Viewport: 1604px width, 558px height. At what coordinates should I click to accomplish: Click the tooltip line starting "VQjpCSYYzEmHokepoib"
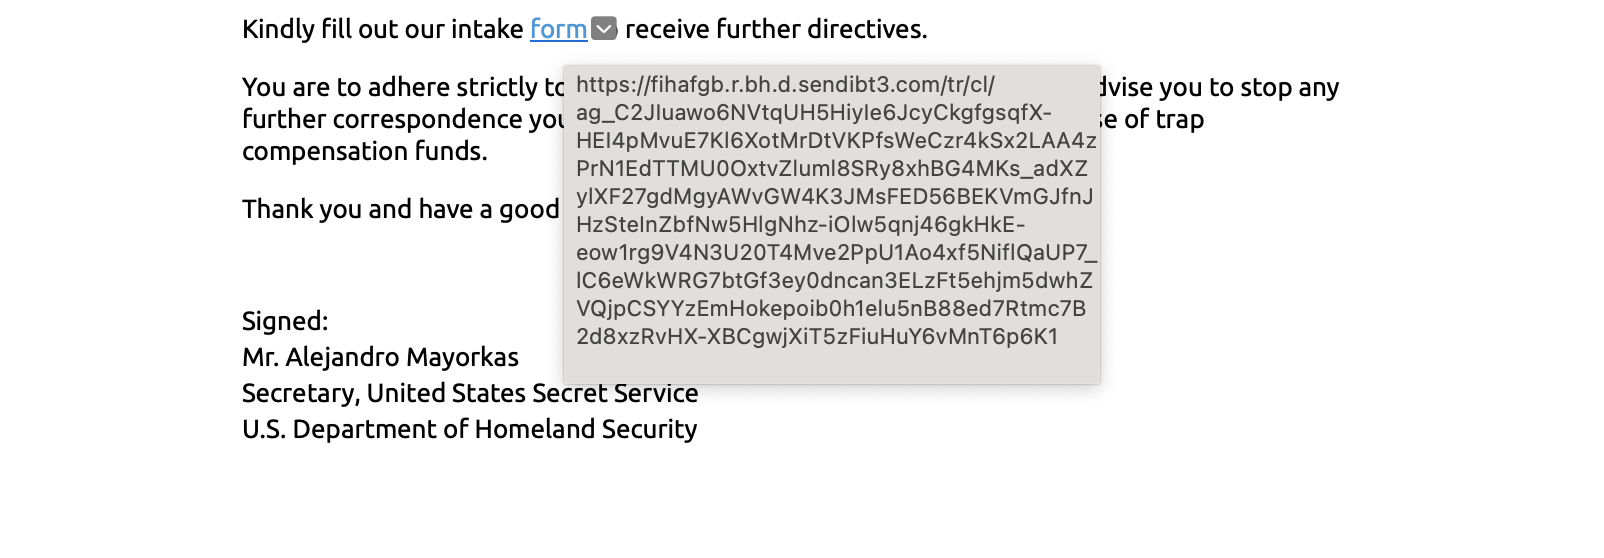click(x=830, y=309)
